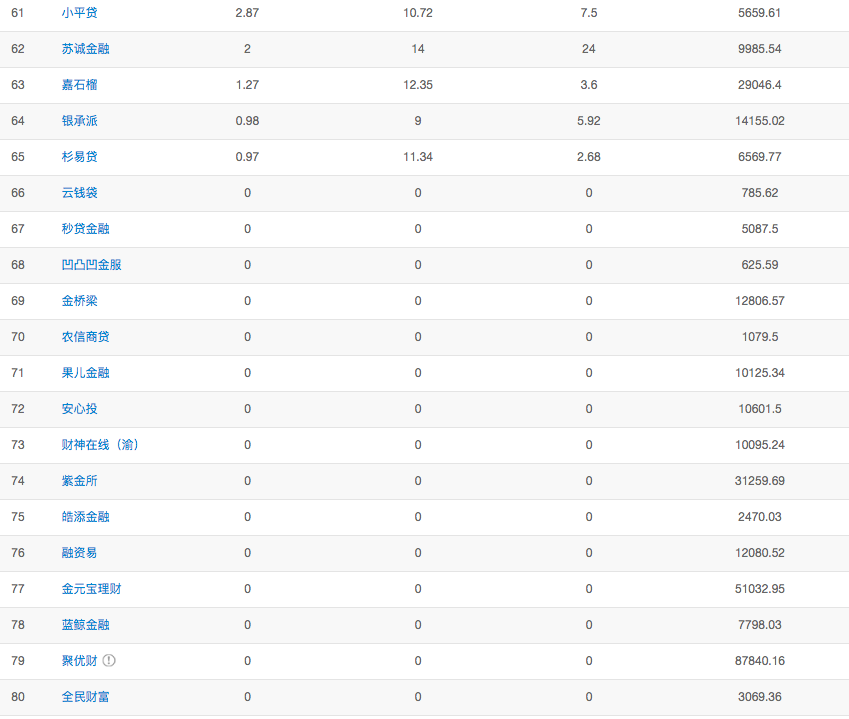View the 金桥梁 platform details
Viewport: 849px width, 719px height.
(80, 301)
